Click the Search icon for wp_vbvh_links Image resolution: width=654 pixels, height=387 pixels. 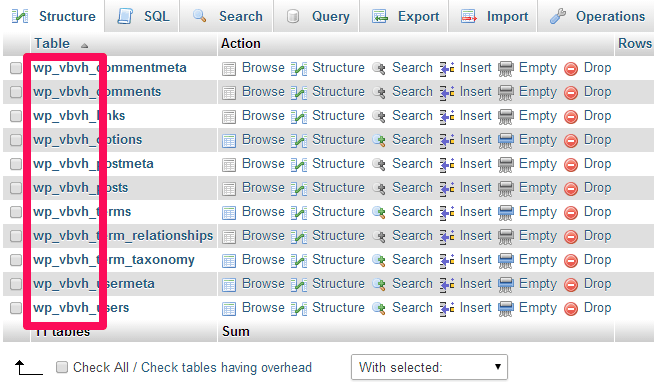(x=379, y=116)
